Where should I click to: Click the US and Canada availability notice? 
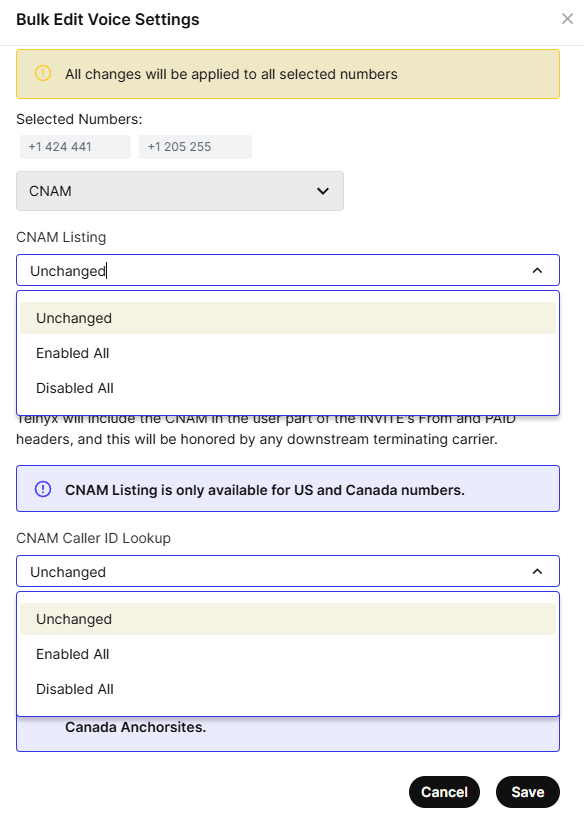[287, 488]
